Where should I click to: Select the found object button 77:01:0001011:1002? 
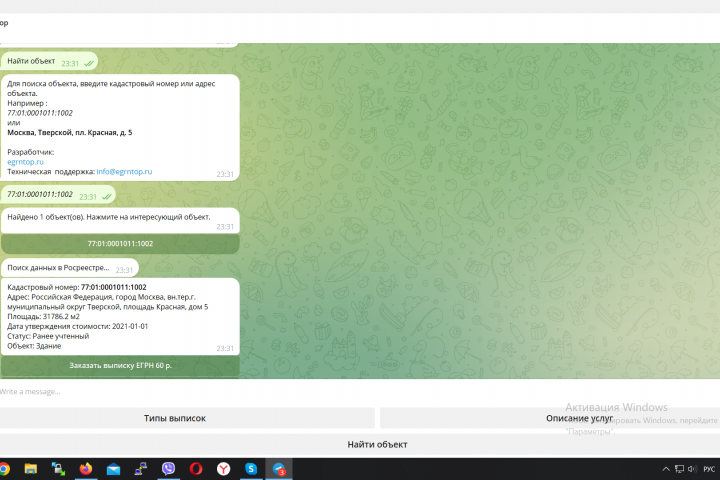click(x=120, y=244)
